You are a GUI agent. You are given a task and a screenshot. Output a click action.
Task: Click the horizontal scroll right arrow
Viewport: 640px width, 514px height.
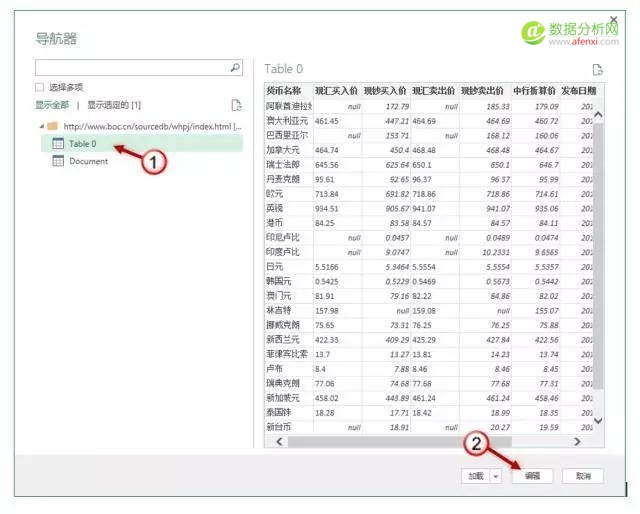(577, 441)
